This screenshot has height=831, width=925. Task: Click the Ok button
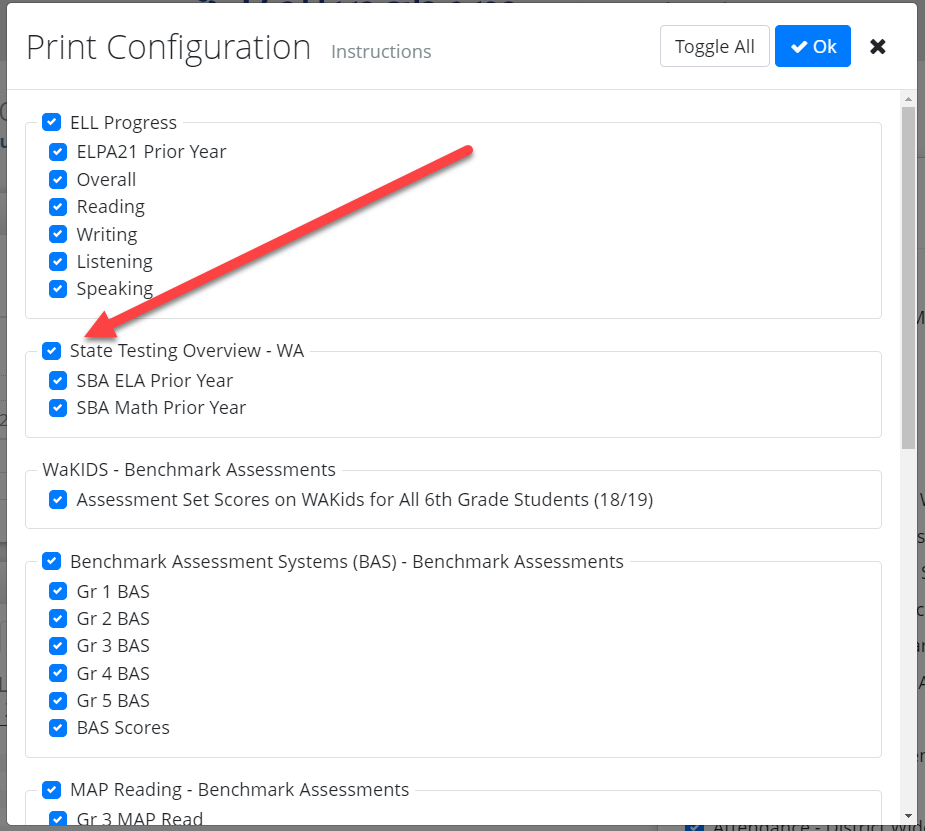coord(812,46)
